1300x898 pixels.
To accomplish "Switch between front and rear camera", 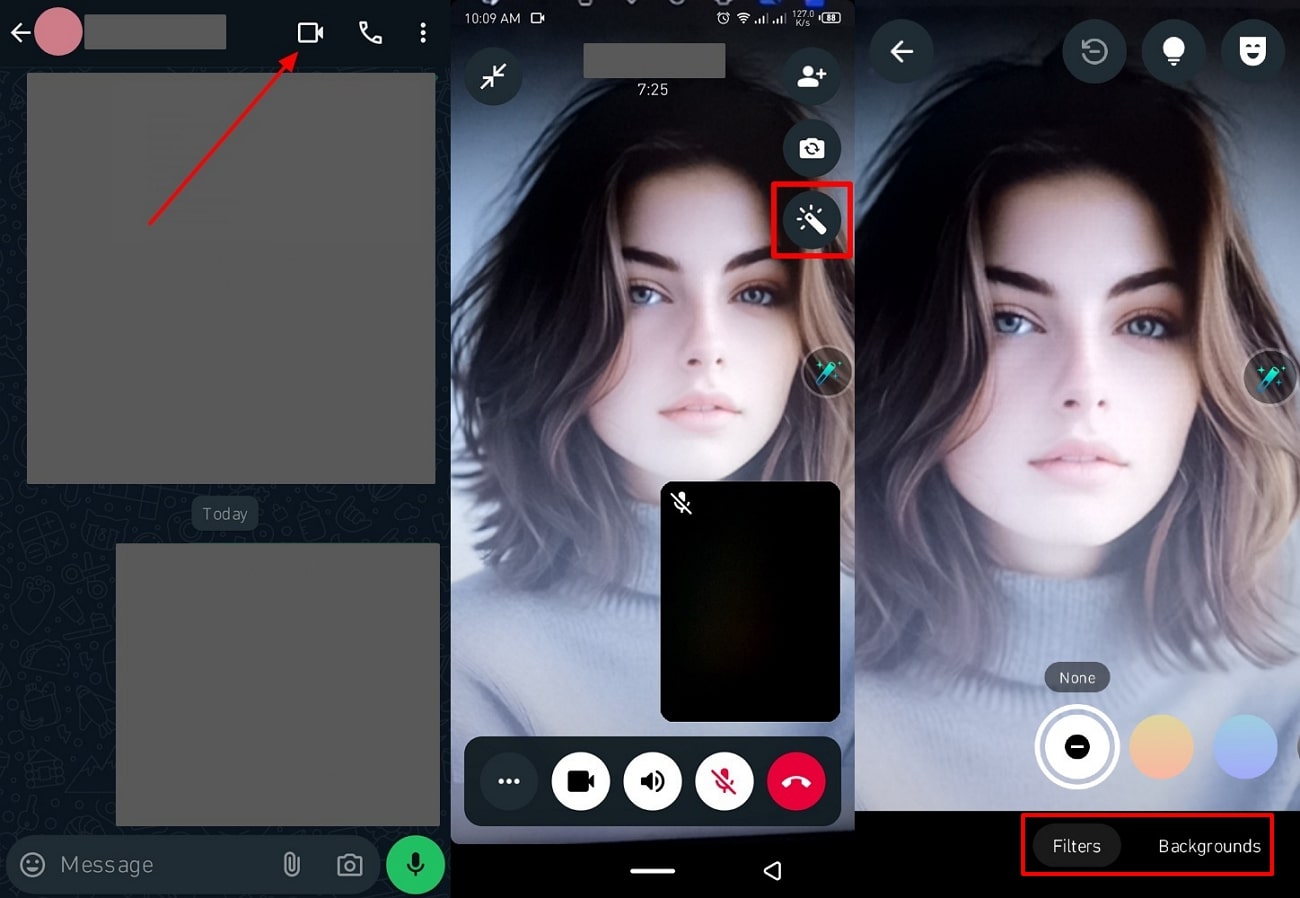I will [x=811, y=149].
